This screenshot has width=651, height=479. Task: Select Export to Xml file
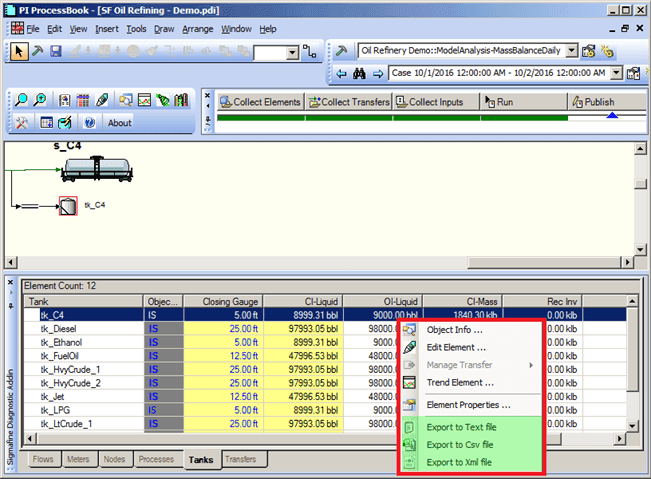coord(472,462)
